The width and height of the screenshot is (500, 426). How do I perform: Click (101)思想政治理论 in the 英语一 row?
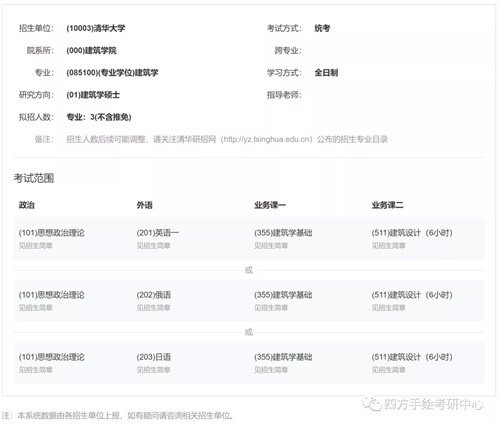point(52,233)
